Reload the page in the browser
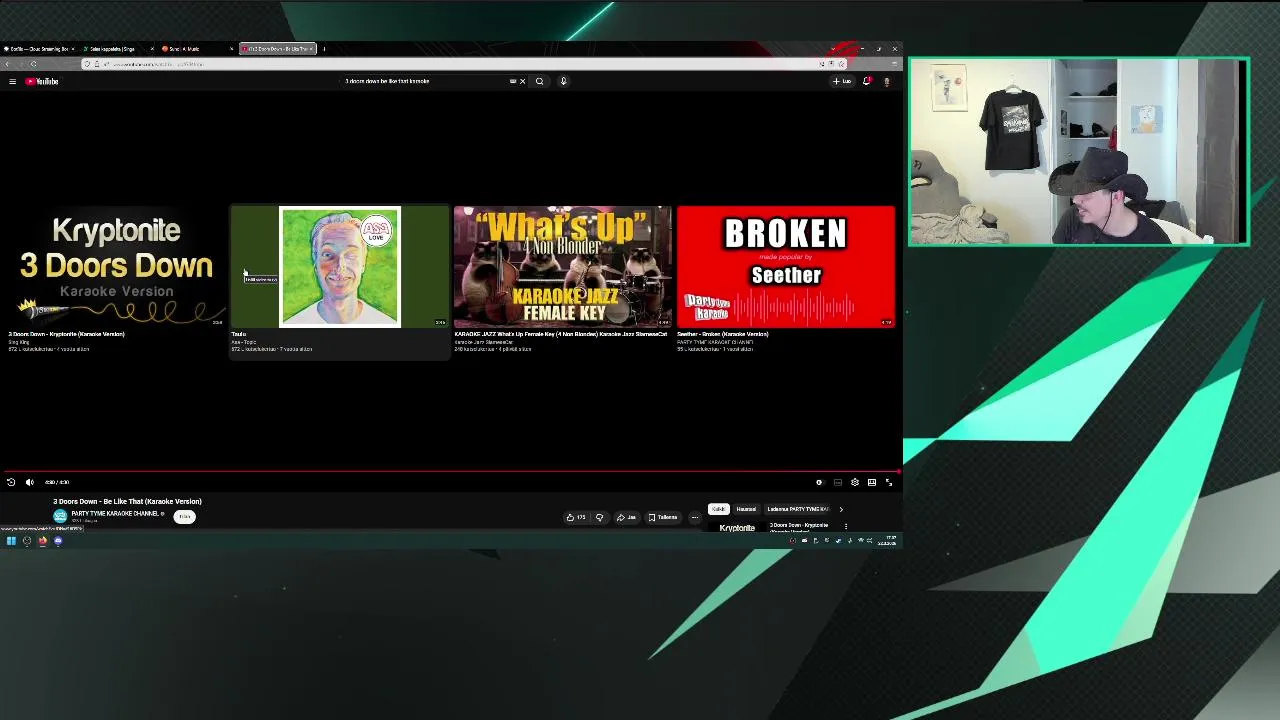The image size is (1280, 720). click(33, 64)
